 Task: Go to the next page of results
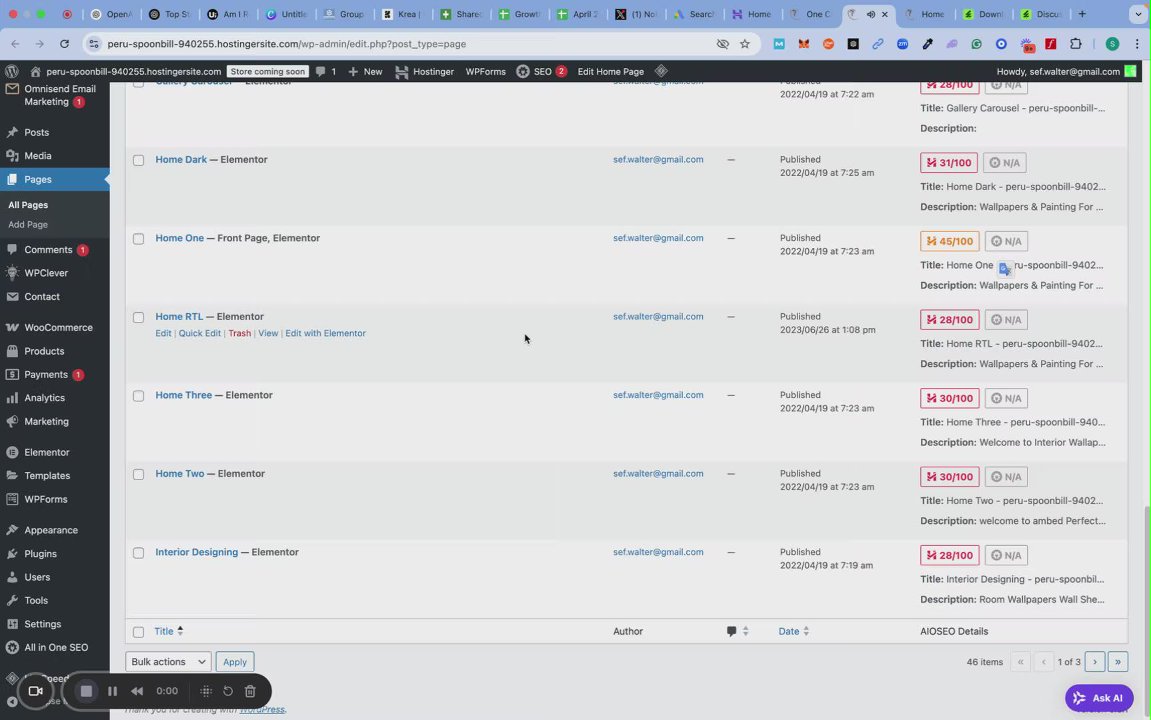click(1094, 661)
